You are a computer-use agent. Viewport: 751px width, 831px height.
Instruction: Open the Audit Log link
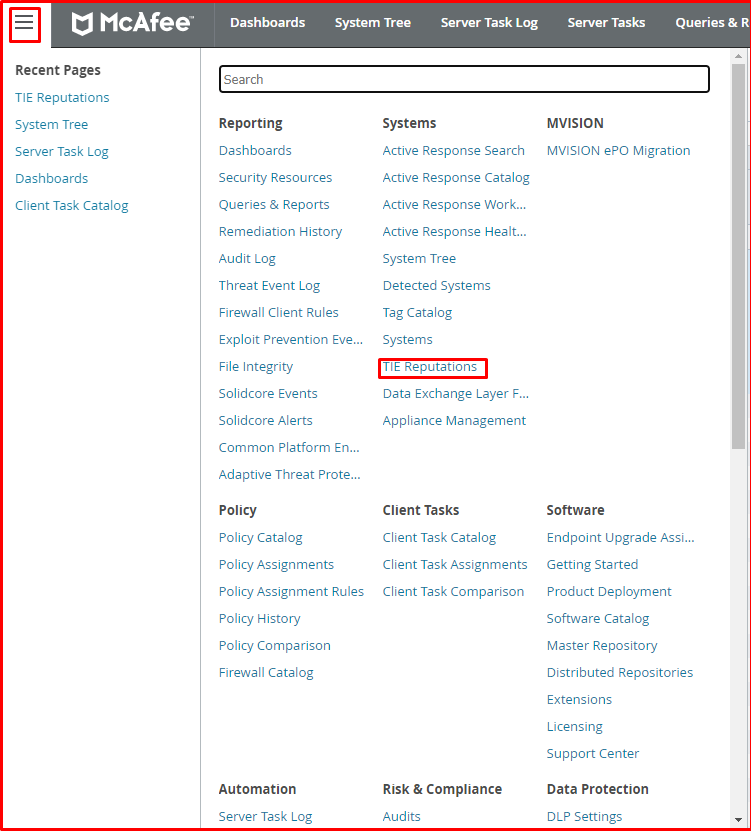(x=247, y=259)
